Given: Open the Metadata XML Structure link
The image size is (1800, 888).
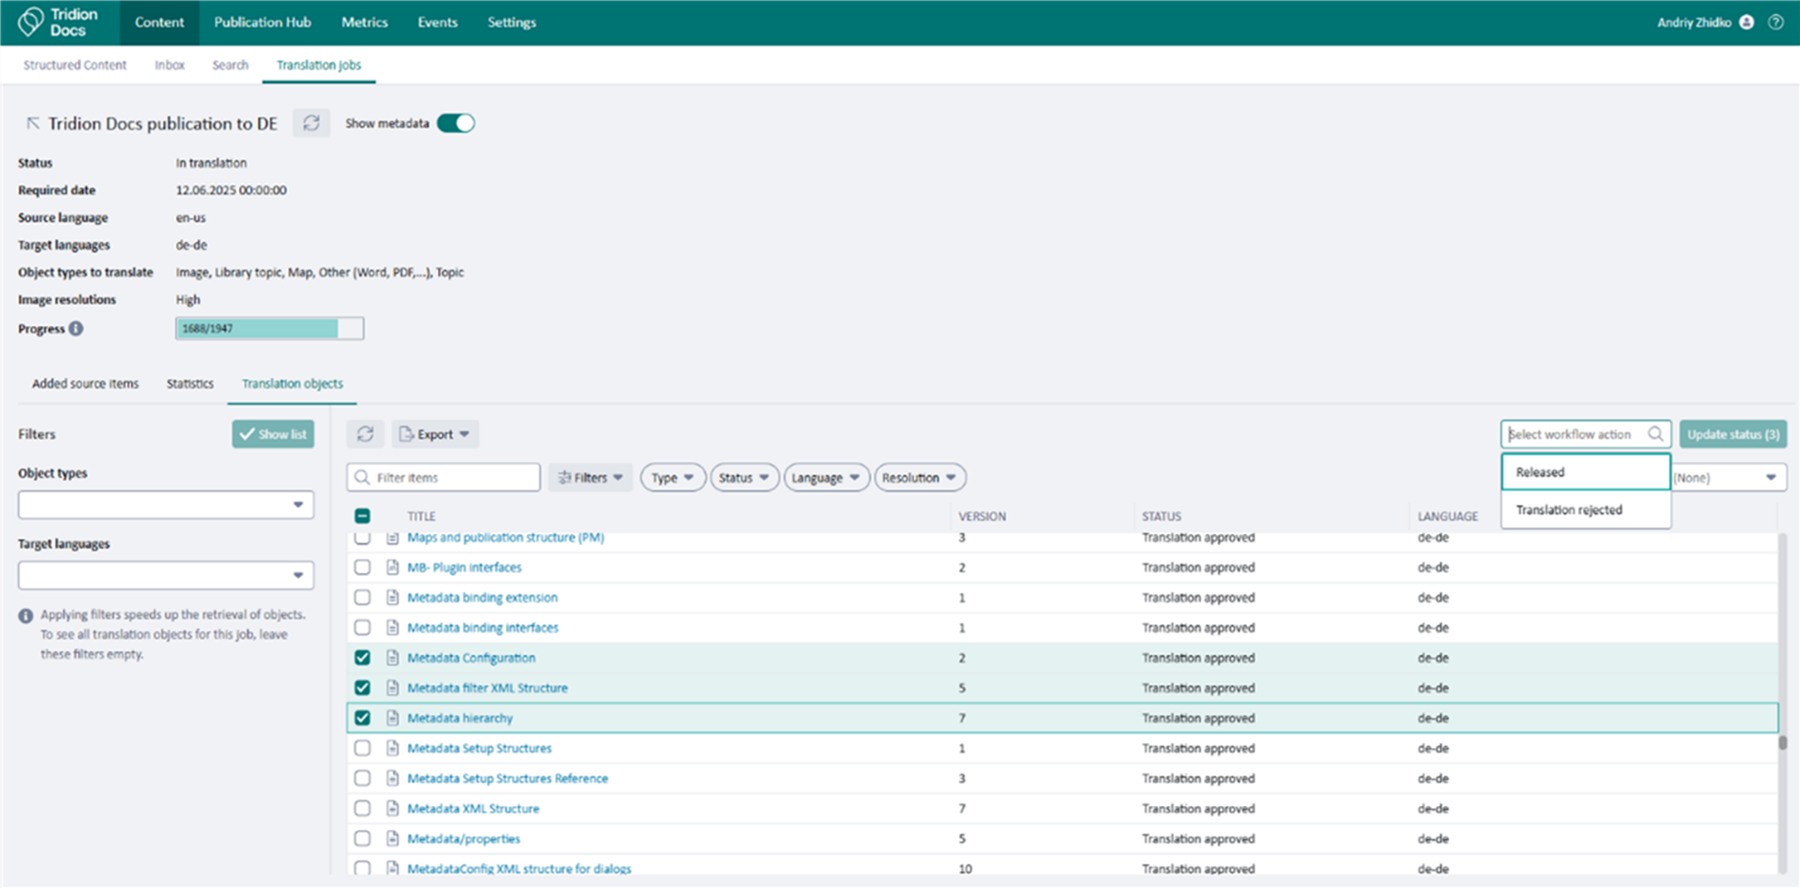Looking at the screenshot, I should point(473,809).
